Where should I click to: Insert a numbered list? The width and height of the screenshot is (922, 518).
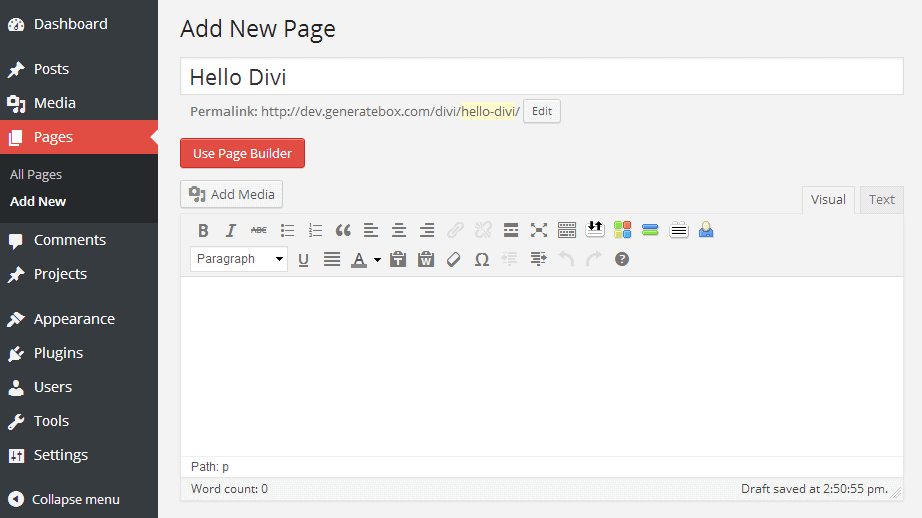[x=315, y=230]
